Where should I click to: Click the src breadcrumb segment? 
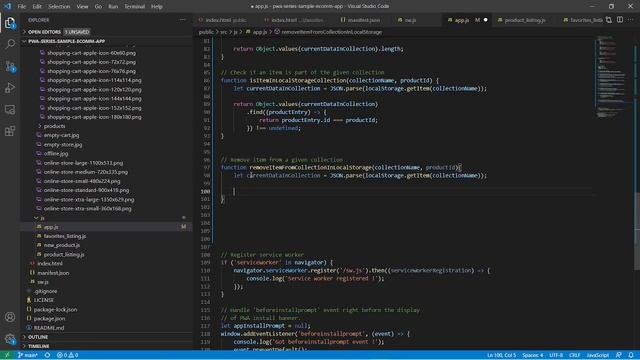click(x=224, y=32)
